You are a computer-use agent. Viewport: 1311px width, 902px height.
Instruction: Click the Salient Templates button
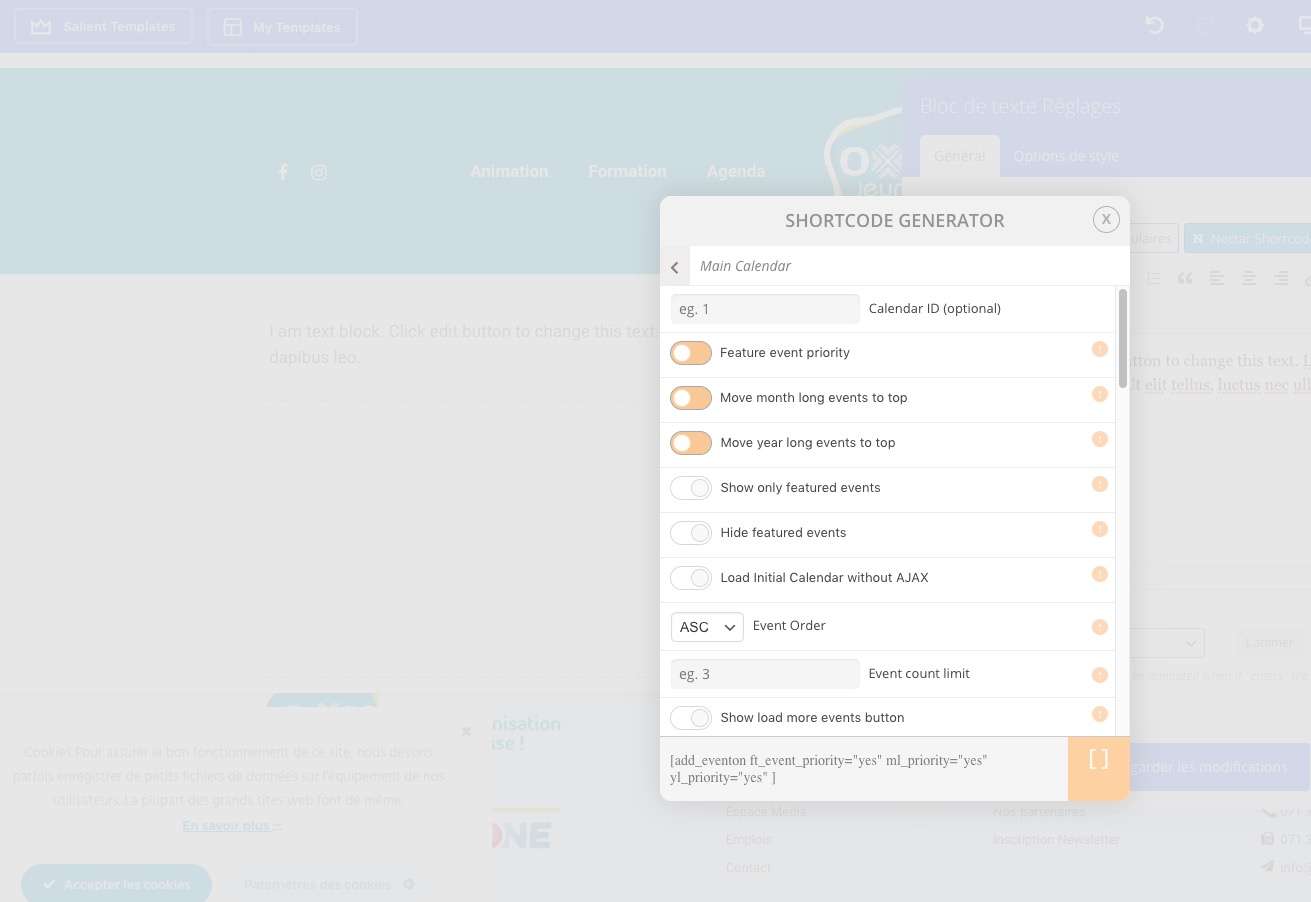[x=103, y=26]
